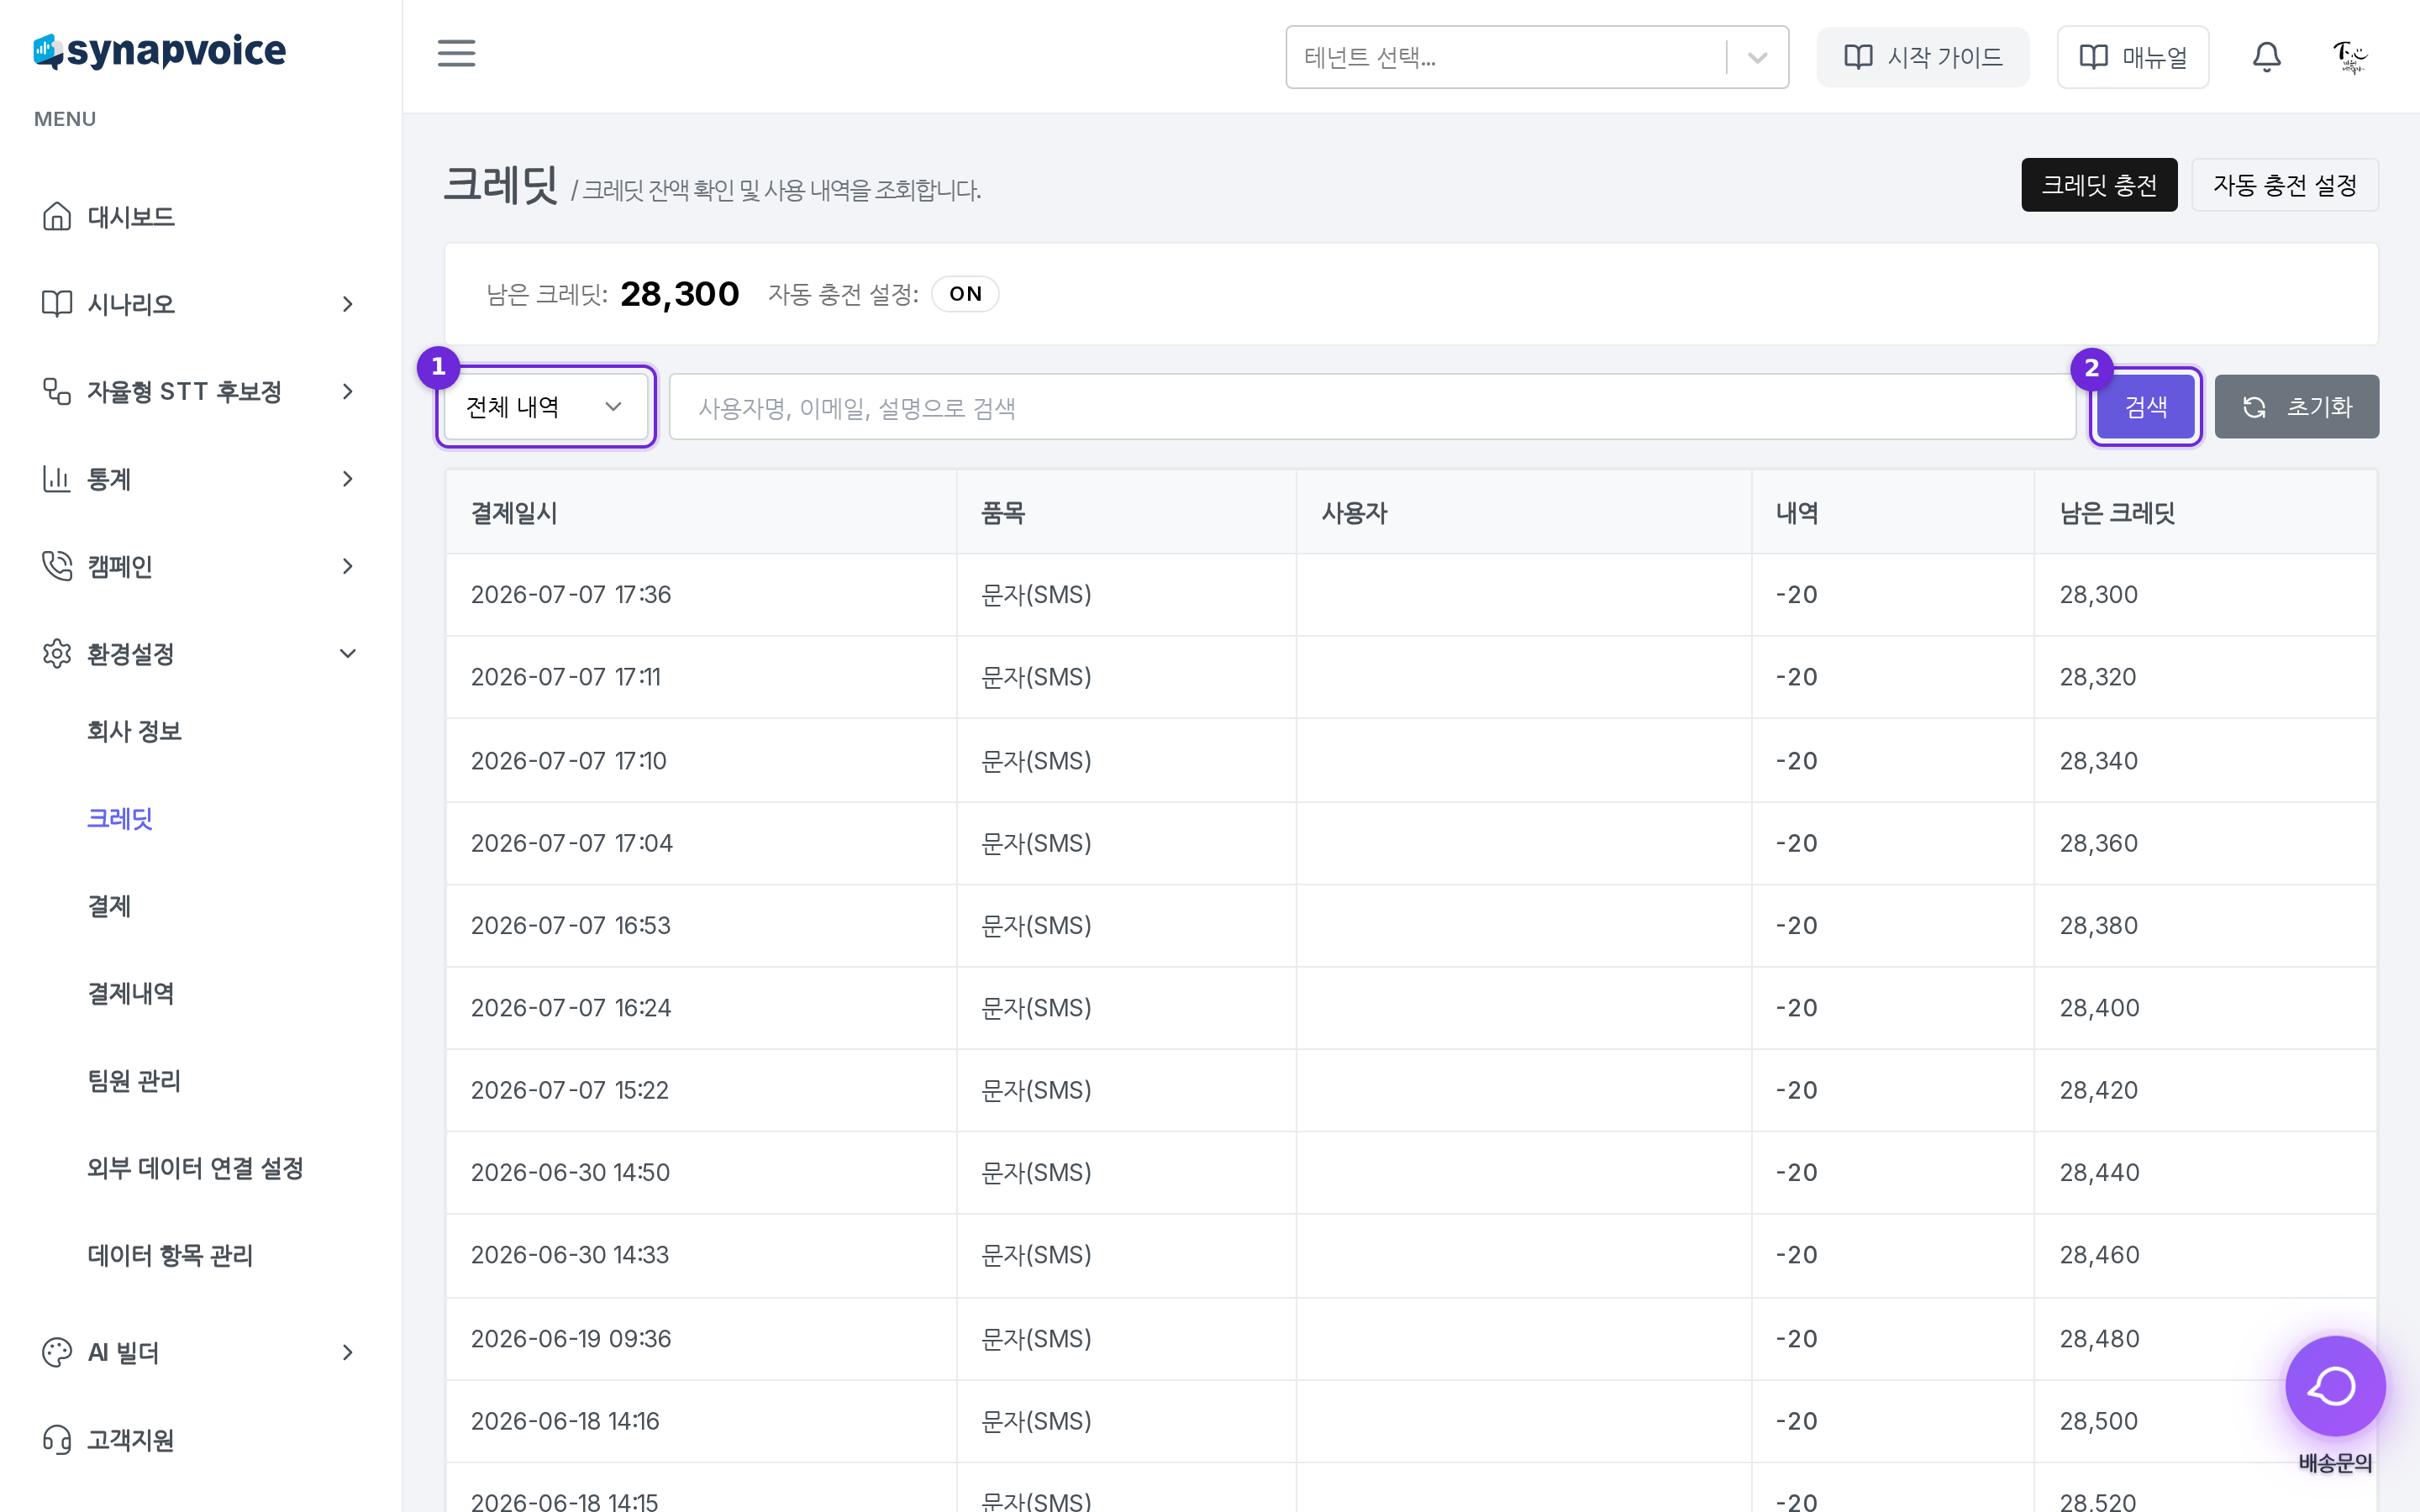Screen dimensions: 2420x1512
Task: Click the book icon in 매뉴얼
Action: click(x=2093, y=57)
